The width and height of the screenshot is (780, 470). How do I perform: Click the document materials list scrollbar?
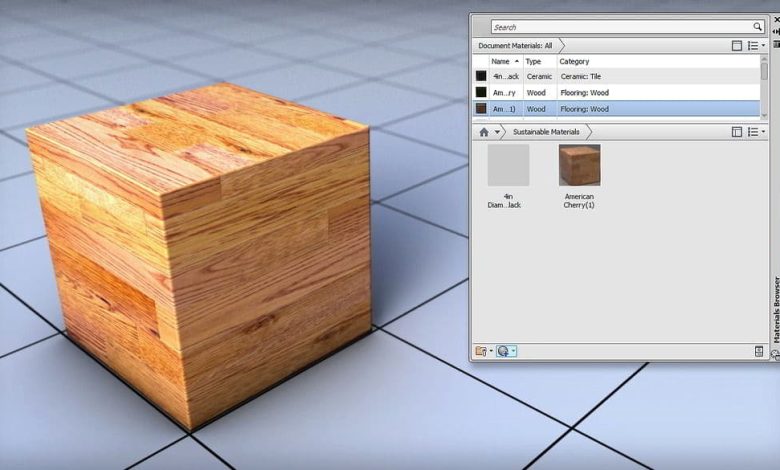tap(764, 87)
